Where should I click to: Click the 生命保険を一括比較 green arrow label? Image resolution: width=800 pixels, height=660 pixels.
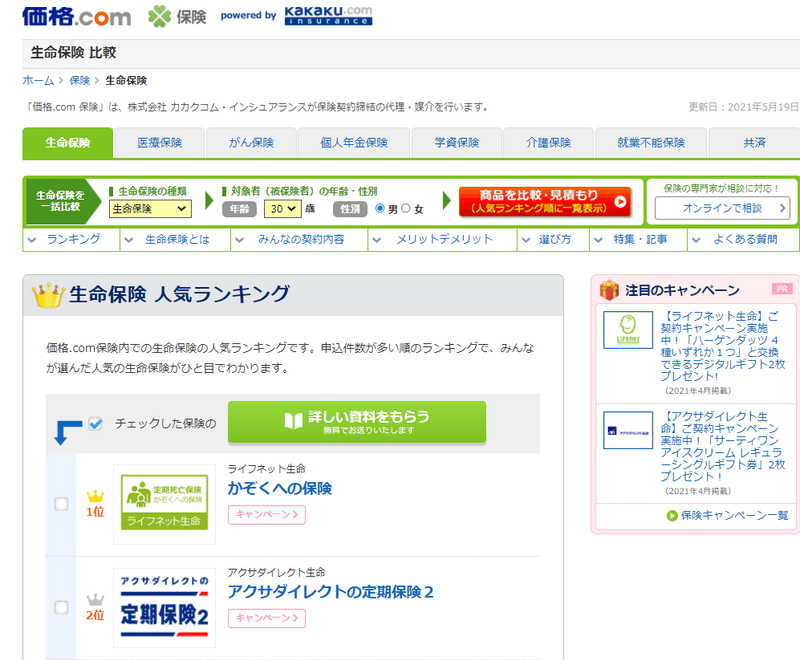point(62,201)
